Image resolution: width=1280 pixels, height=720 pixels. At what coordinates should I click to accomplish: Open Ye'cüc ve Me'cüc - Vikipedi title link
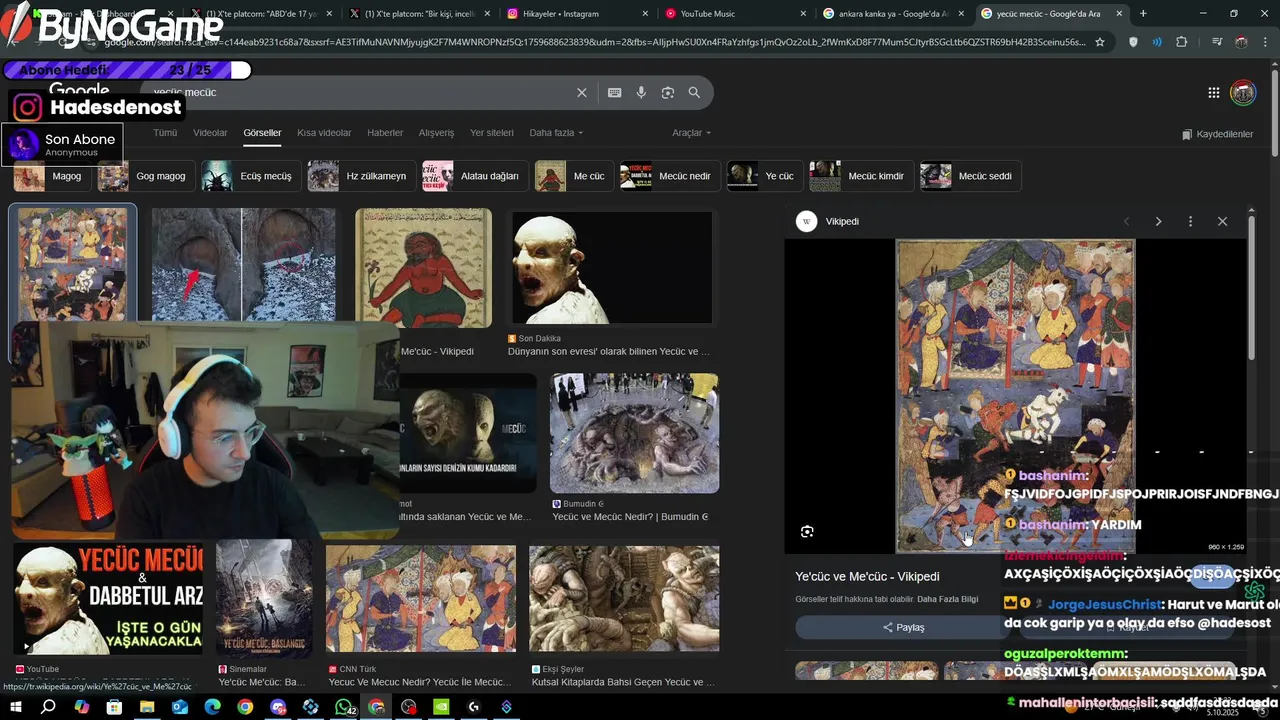pos(867,577)
